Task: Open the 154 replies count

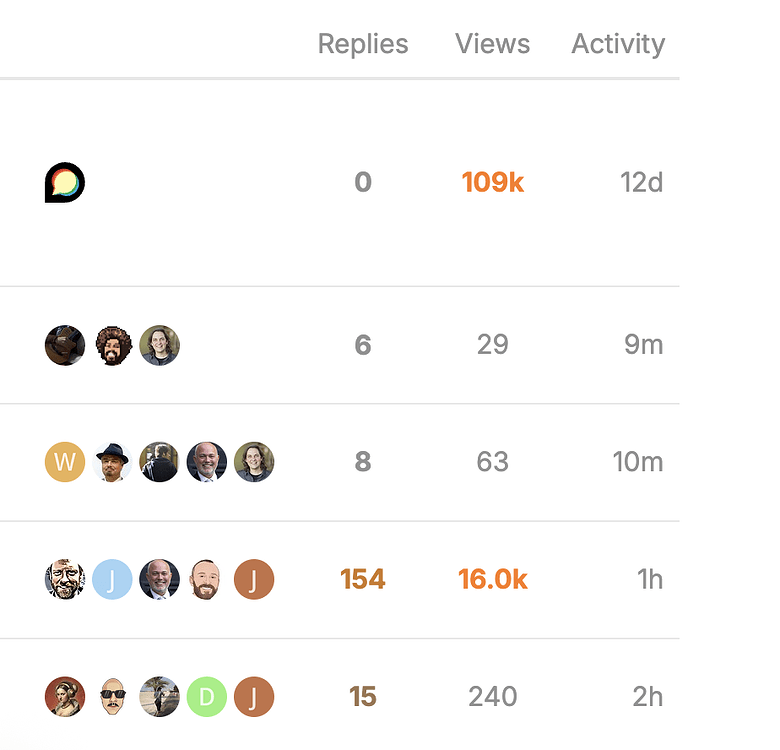Action: pos(363,579)
